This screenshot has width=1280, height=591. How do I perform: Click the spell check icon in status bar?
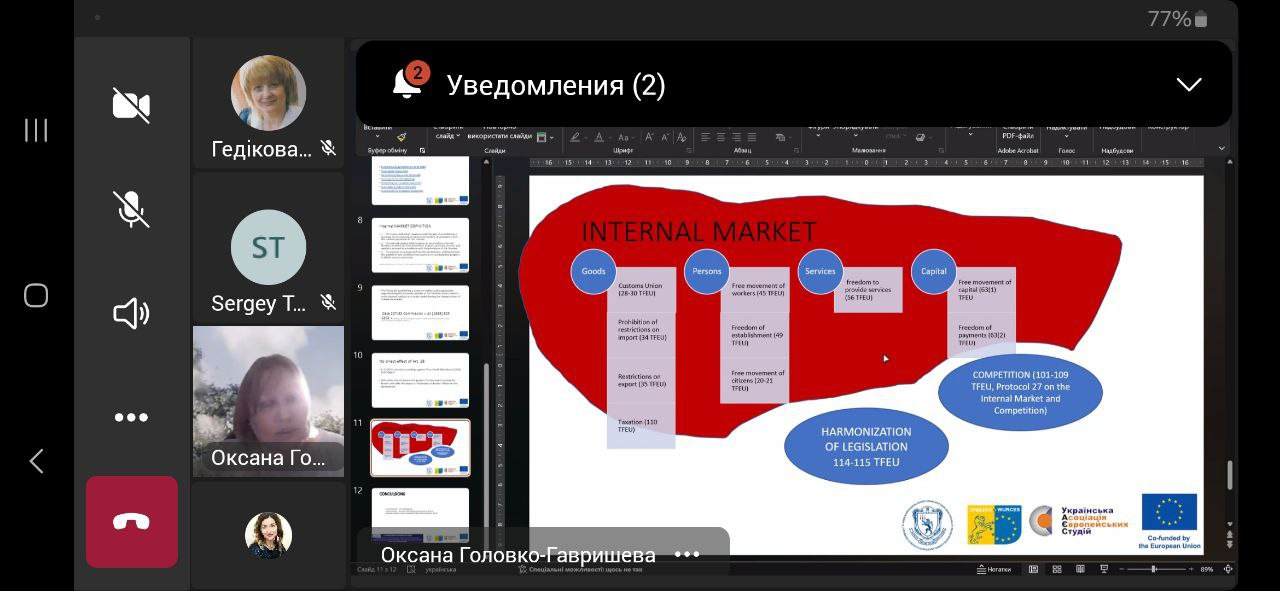pos(410,570)
